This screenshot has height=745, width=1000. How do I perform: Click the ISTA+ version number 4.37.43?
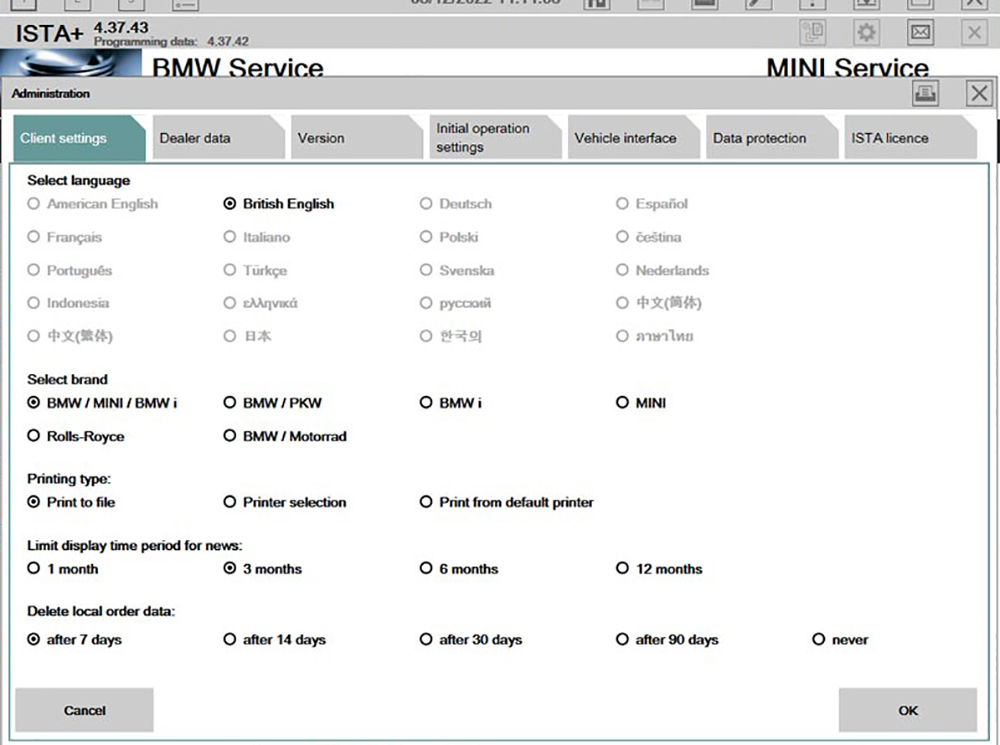pyautogui.click(x=121, y=27)
